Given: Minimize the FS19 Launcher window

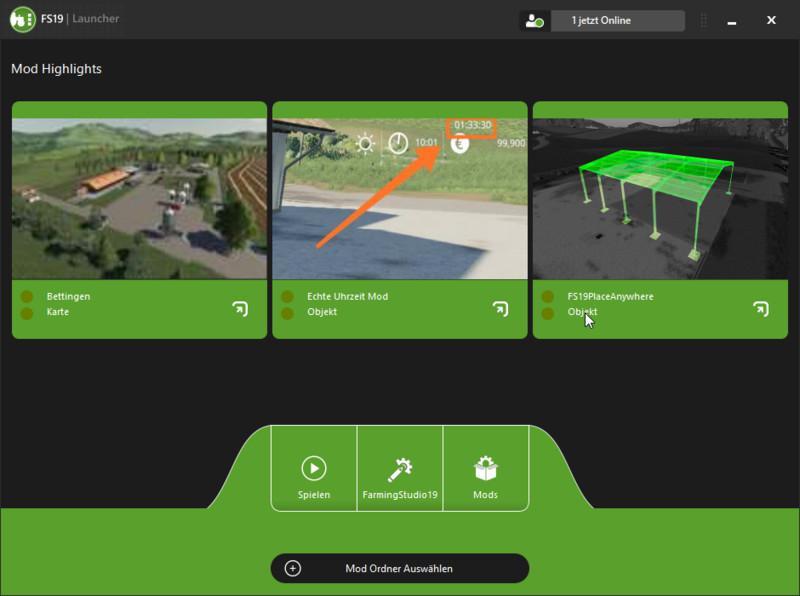Looking at the screenshot, I should click(x=738, y=20).
